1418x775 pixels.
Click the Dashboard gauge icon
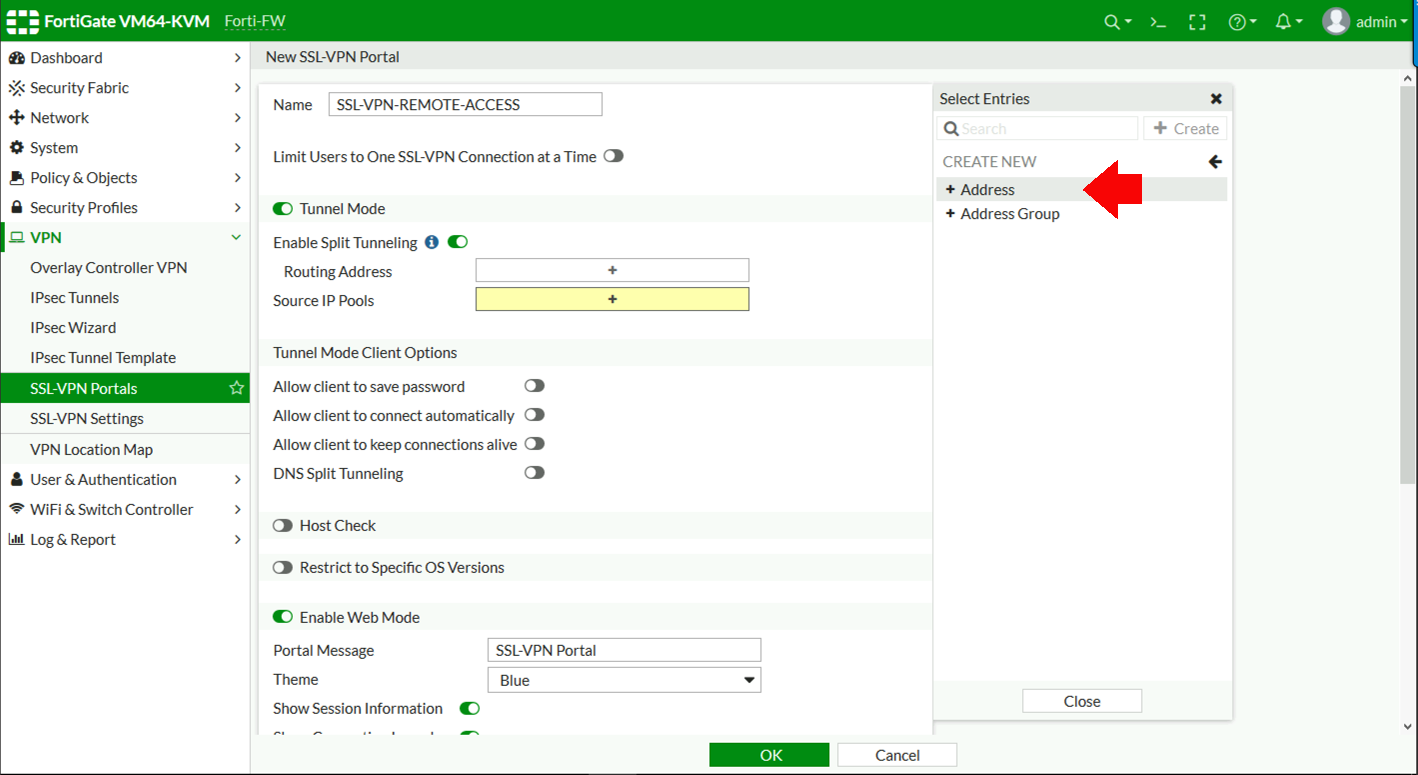tap(16, 58)
